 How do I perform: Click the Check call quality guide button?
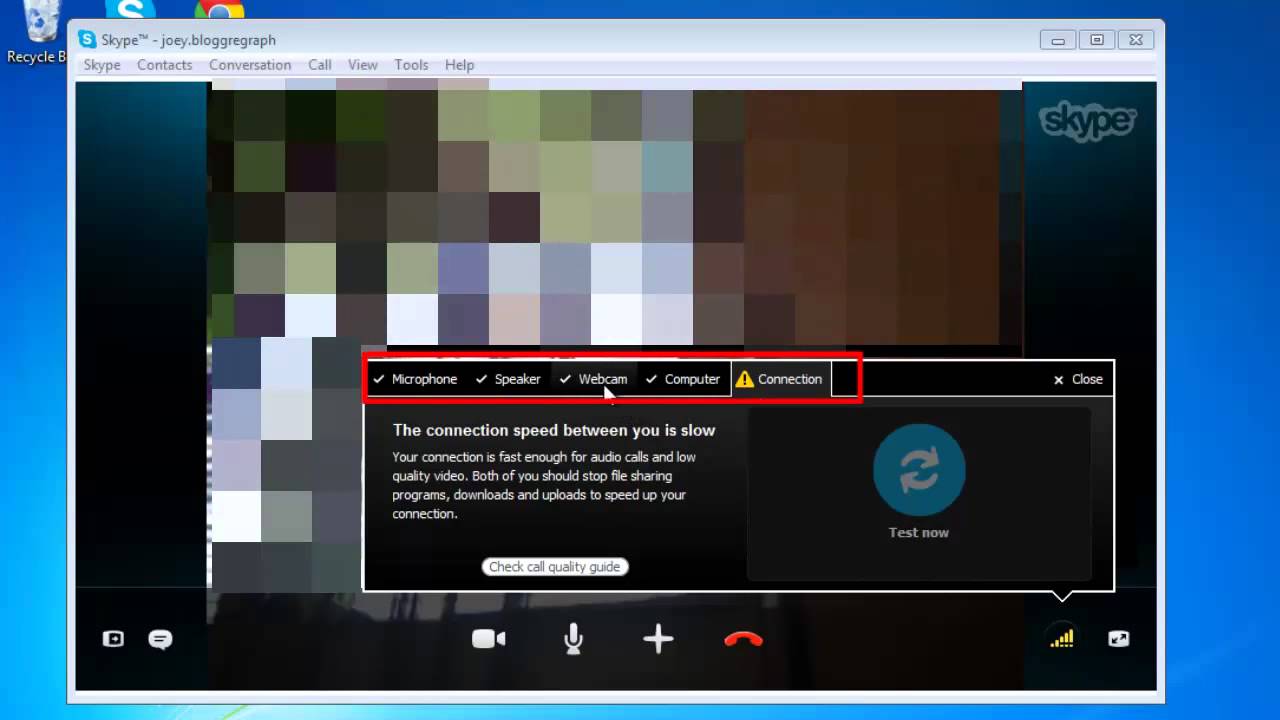[x=555, y=567]
